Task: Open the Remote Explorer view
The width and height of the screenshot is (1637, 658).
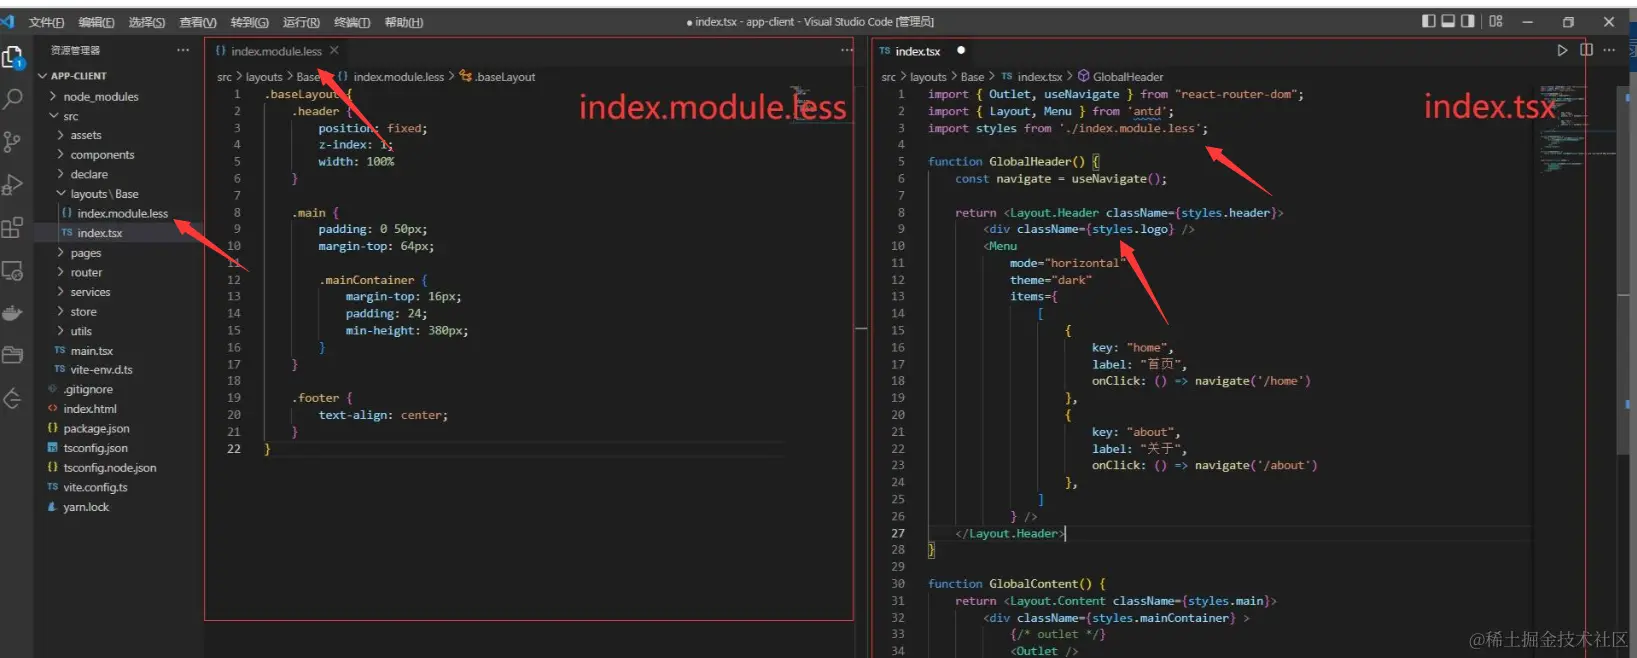Action: [x=13, y=270]
